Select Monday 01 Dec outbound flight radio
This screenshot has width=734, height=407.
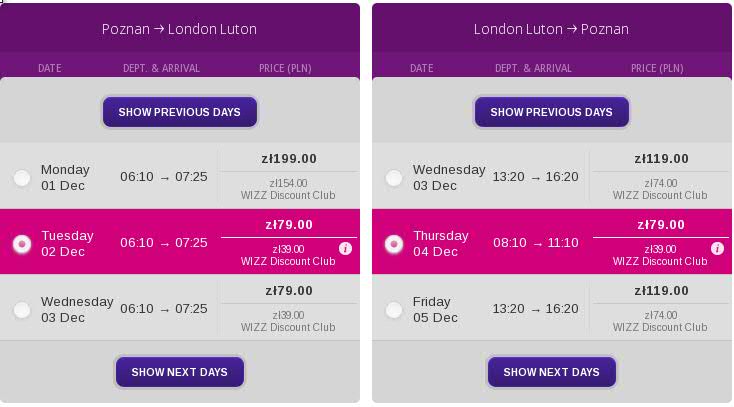tap(22, 178)
